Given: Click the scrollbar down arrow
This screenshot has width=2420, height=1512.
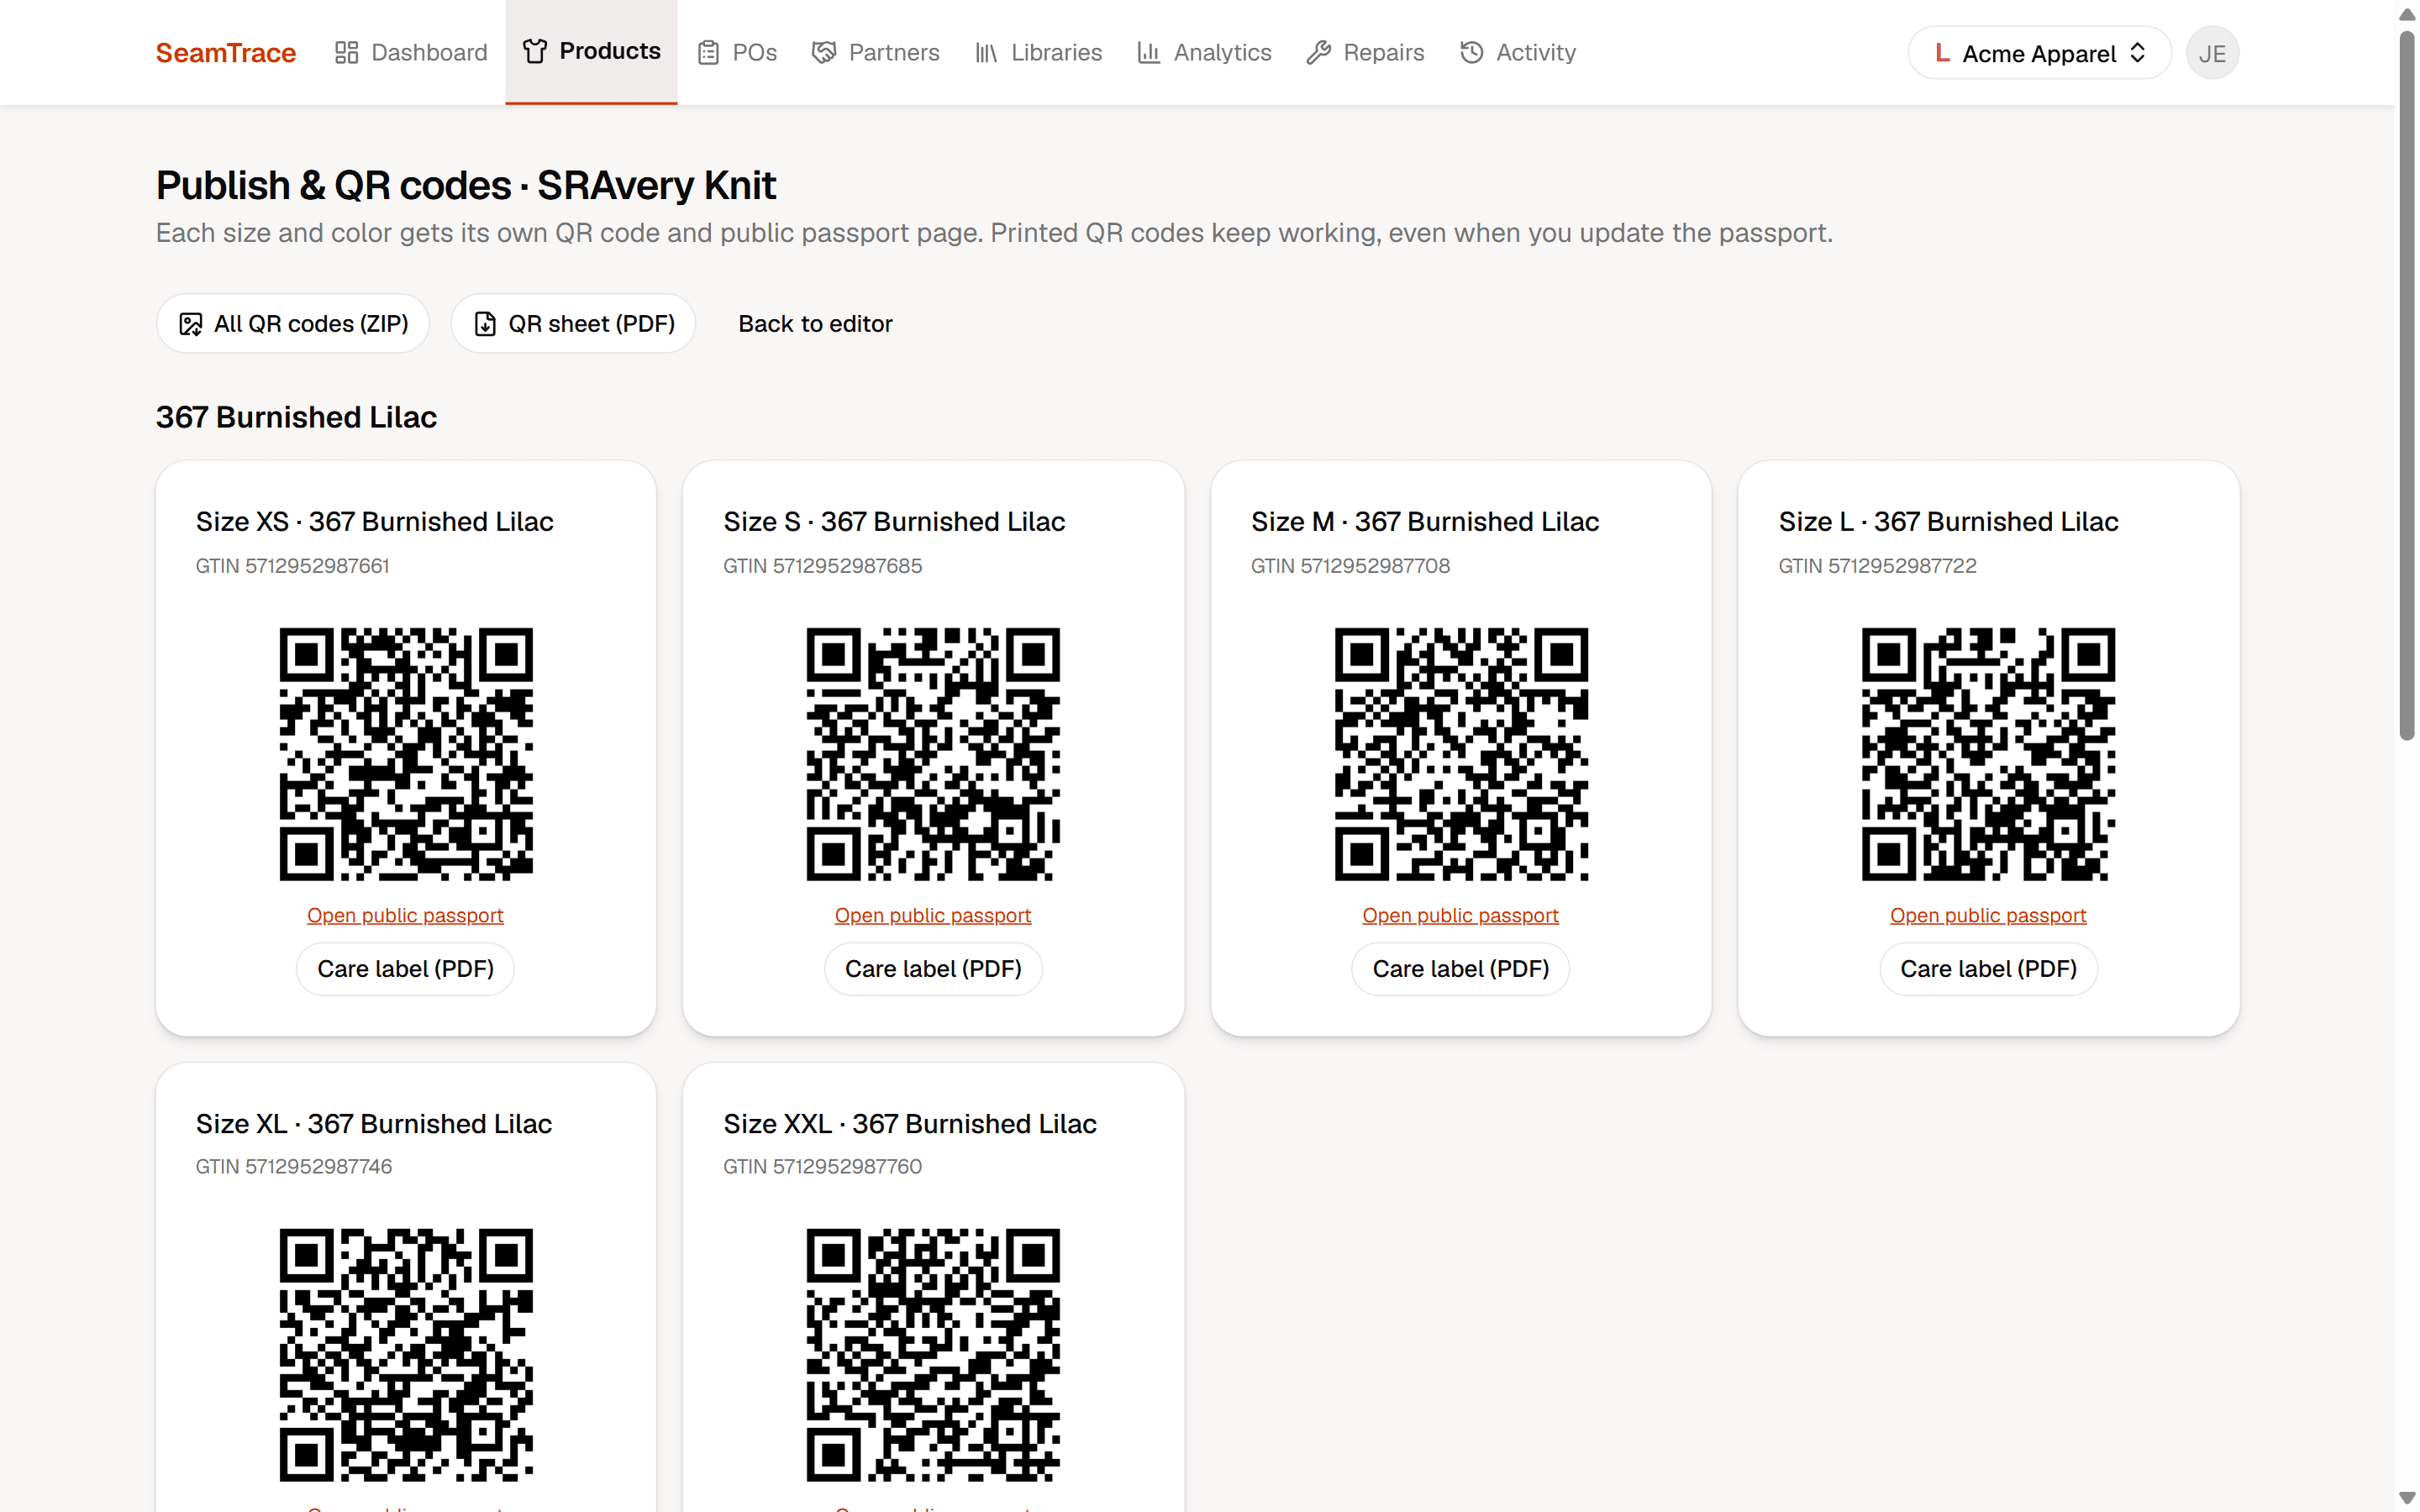Looking at the screenshot, I should tap(2407, 1498).
